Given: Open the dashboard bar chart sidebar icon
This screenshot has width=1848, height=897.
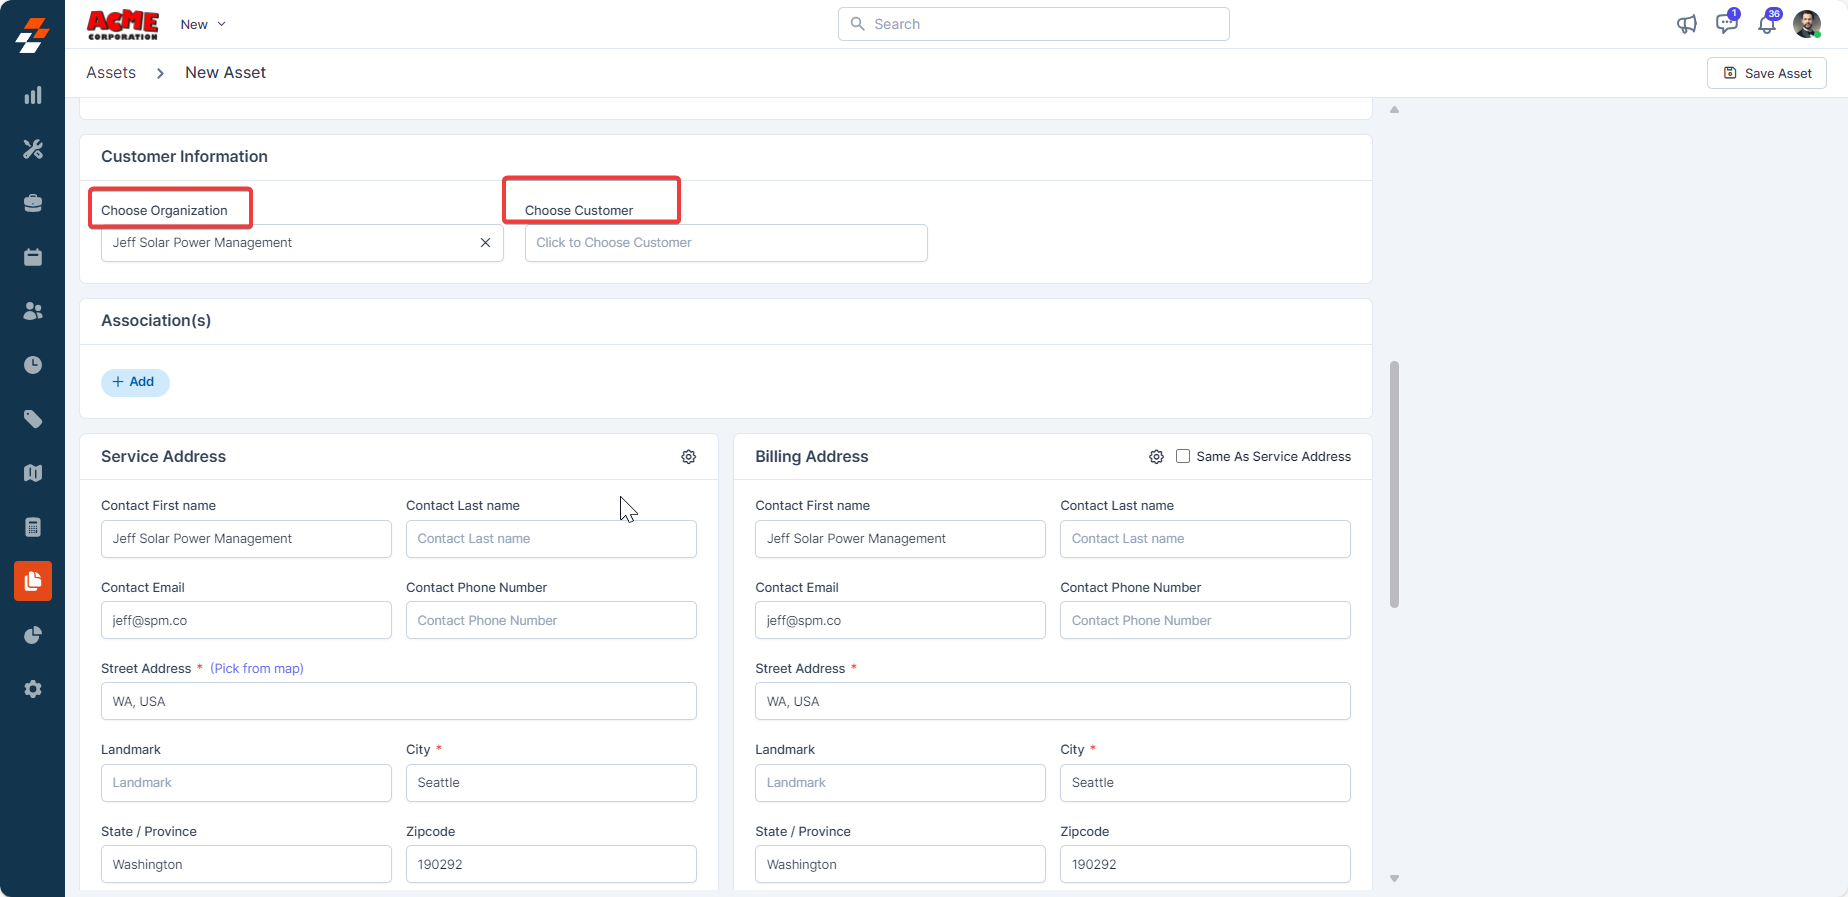Looking at the screenshot, I should pyautogui.click(x=33, y=95).
